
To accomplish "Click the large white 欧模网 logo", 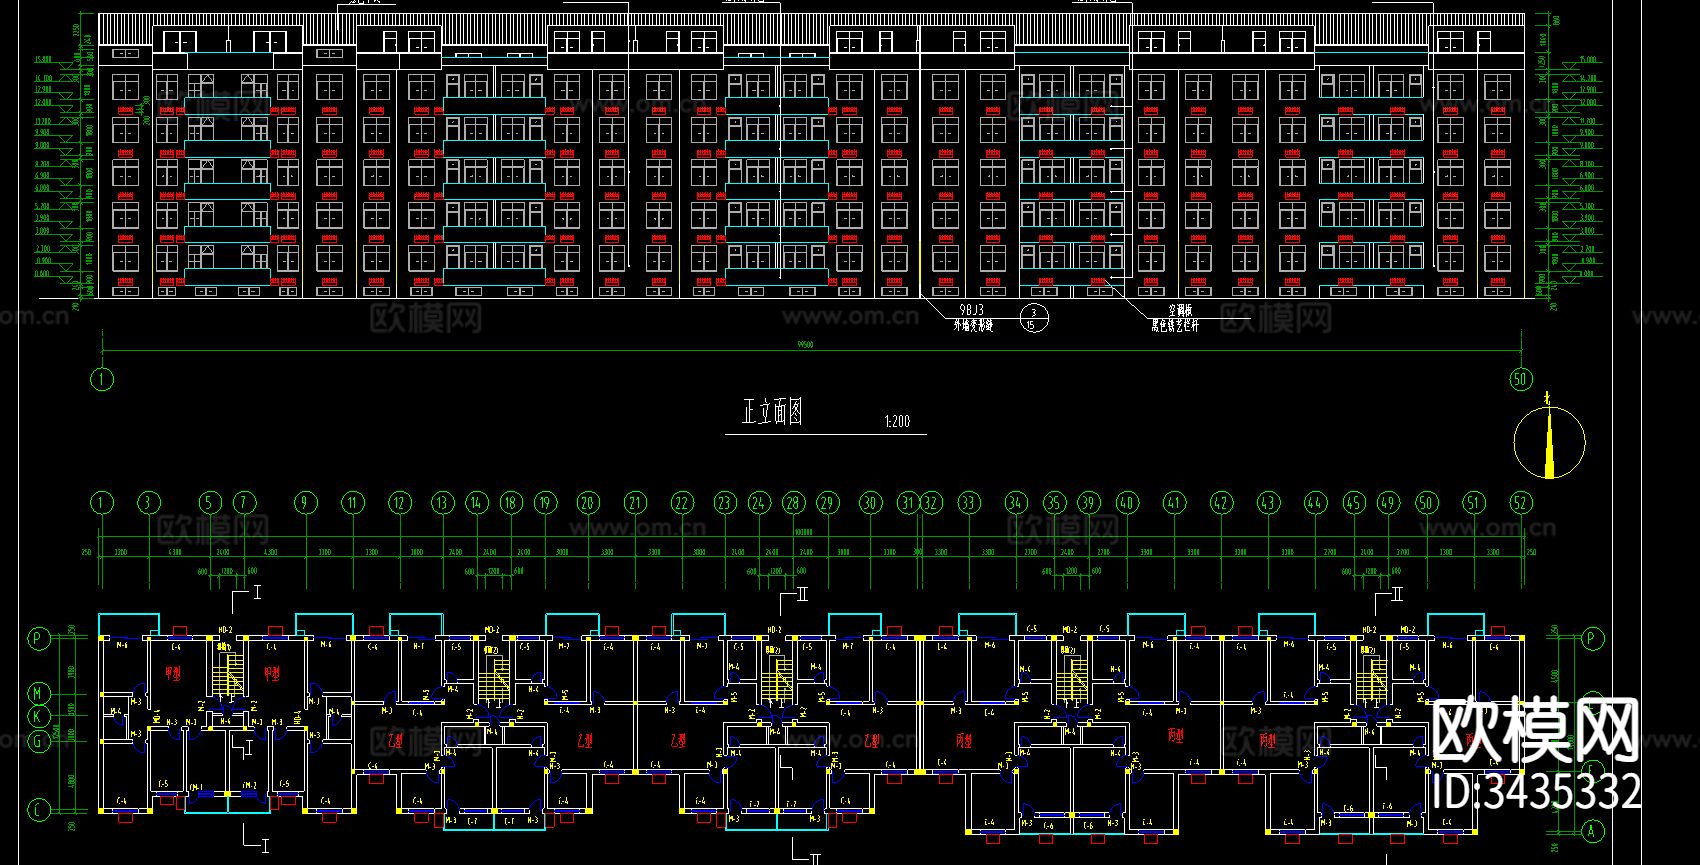I will click(x=1536, y=731).
